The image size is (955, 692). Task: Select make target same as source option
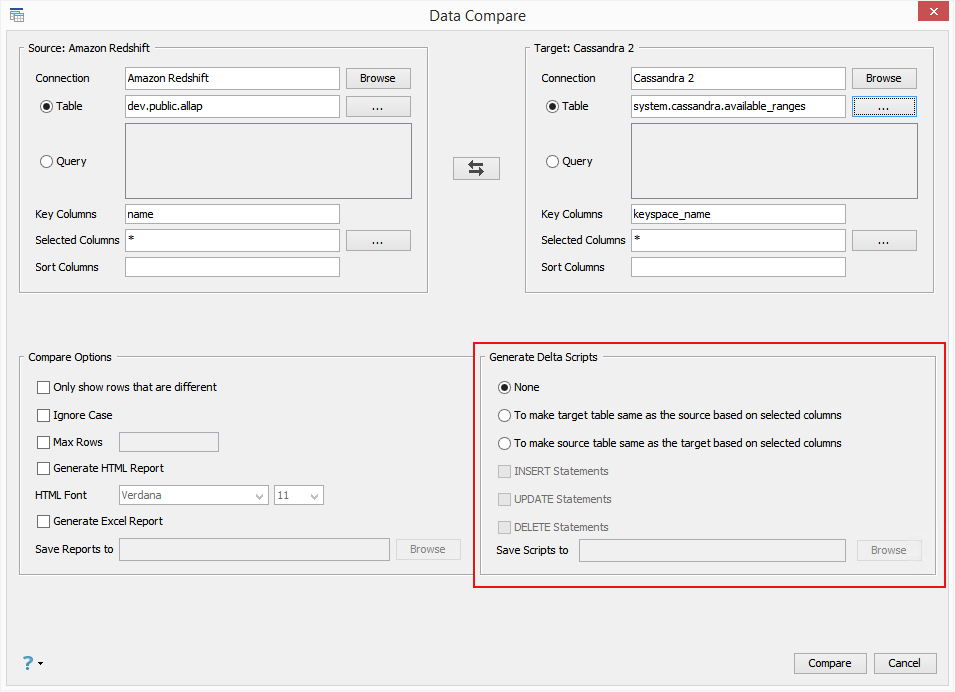click(504, 416)
